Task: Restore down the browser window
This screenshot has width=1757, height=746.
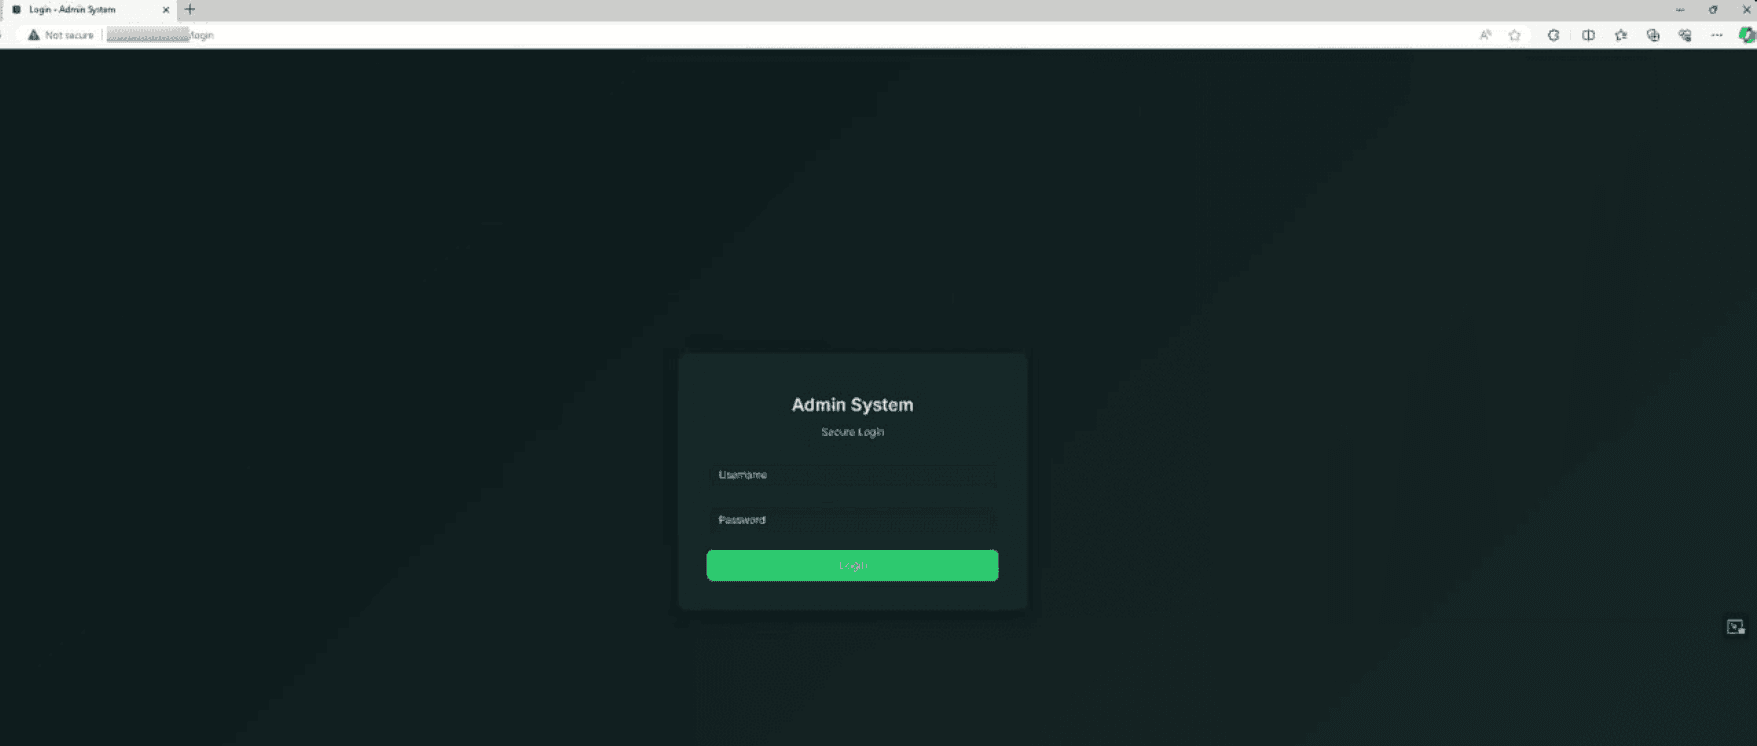Action: pyautogui.click(x=1713, y=9)
